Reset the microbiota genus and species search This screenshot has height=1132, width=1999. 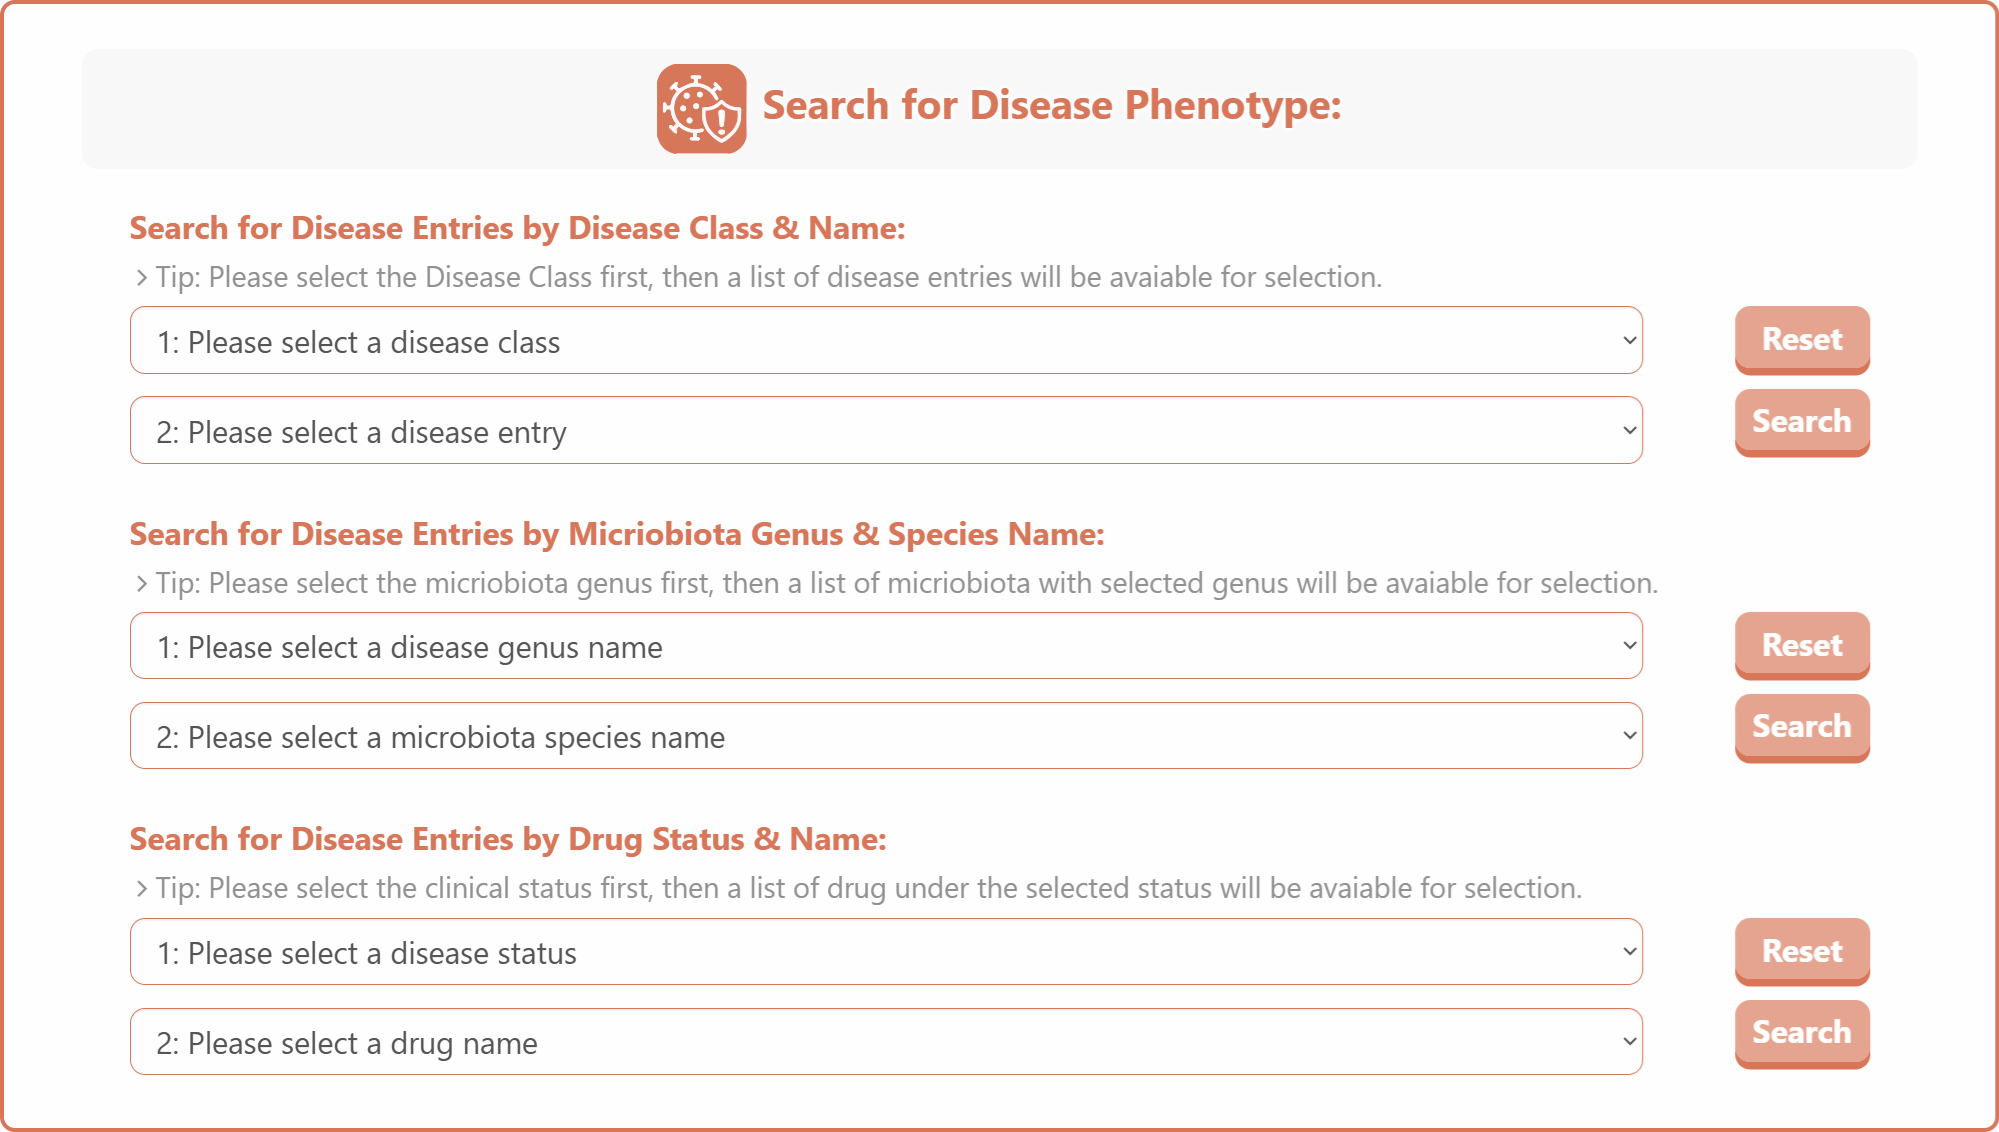(1802, 646)
